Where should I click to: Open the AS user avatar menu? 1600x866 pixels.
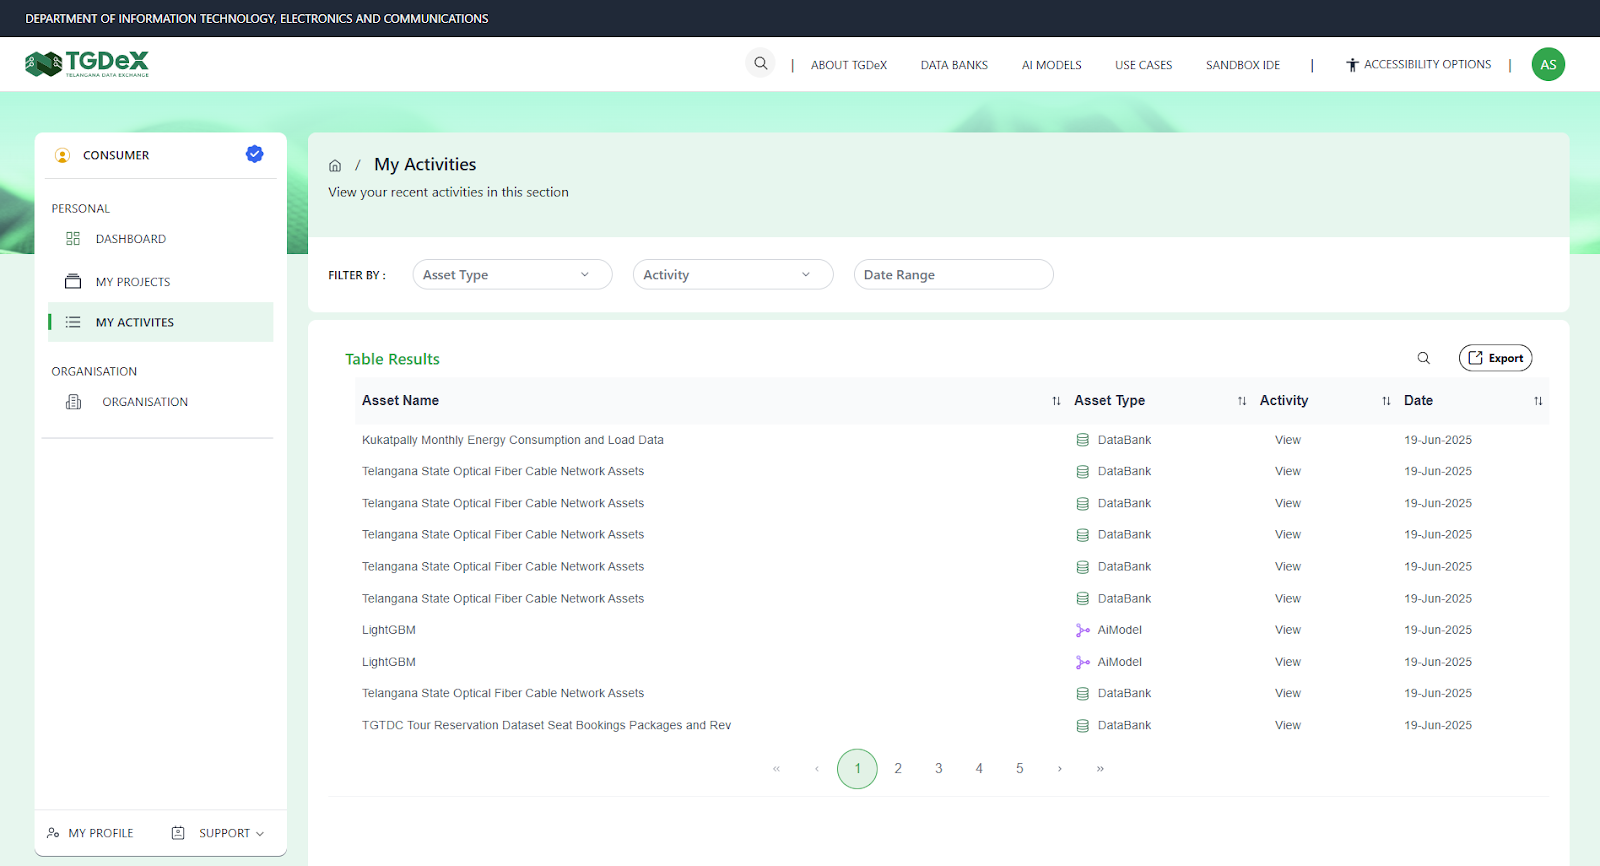point(1547,64)
